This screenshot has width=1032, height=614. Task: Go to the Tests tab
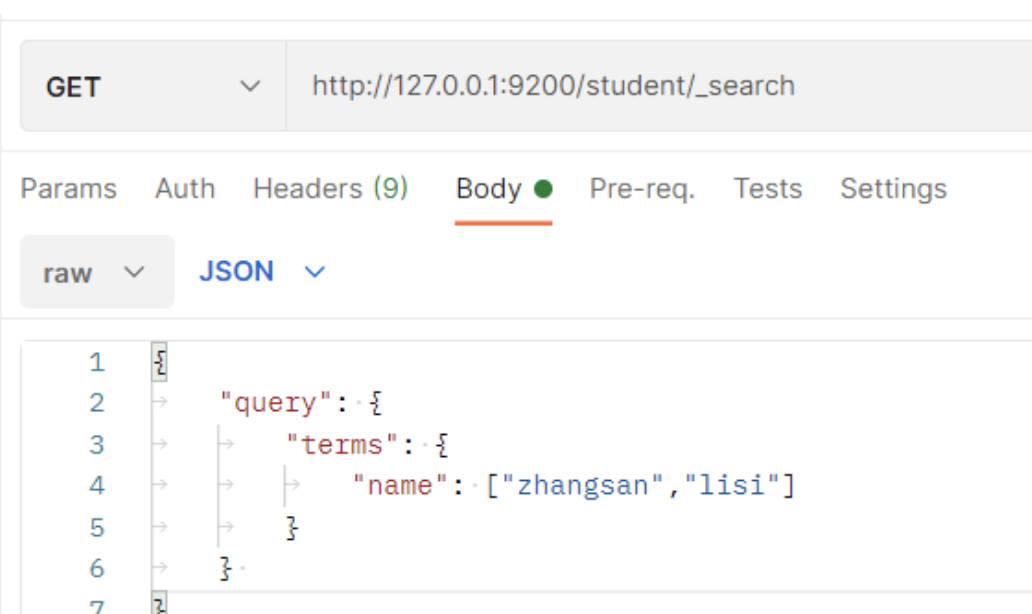(x=768, y=189)
